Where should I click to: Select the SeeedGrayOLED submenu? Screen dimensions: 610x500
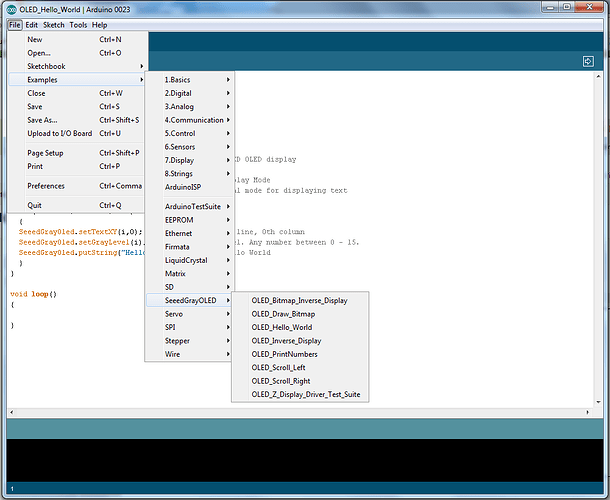[189, 300]
